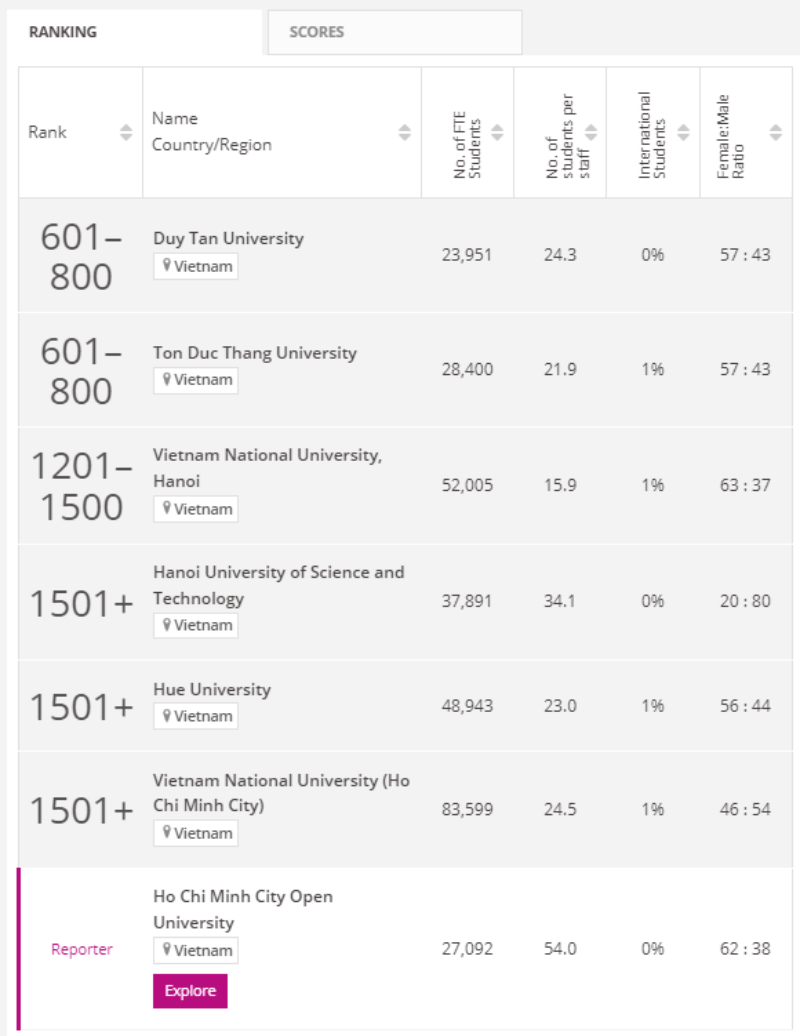
Task: Sort by No. of FTE Students arrows
Action: point(497,132)
